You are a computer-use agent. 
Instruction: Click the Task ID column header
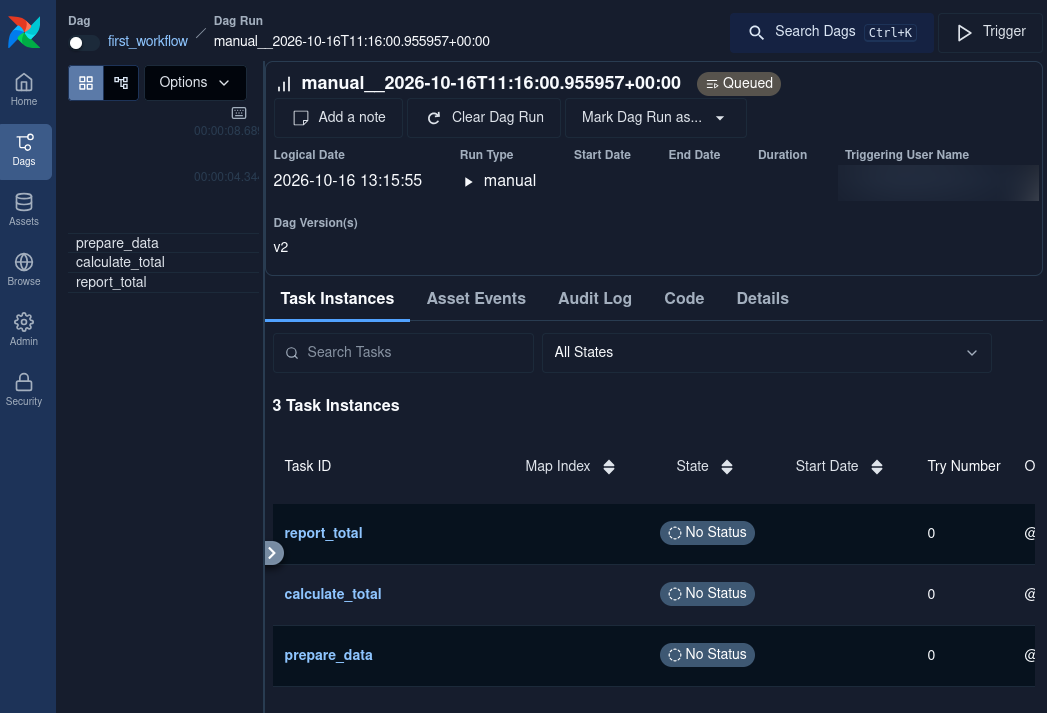(308, 466)
